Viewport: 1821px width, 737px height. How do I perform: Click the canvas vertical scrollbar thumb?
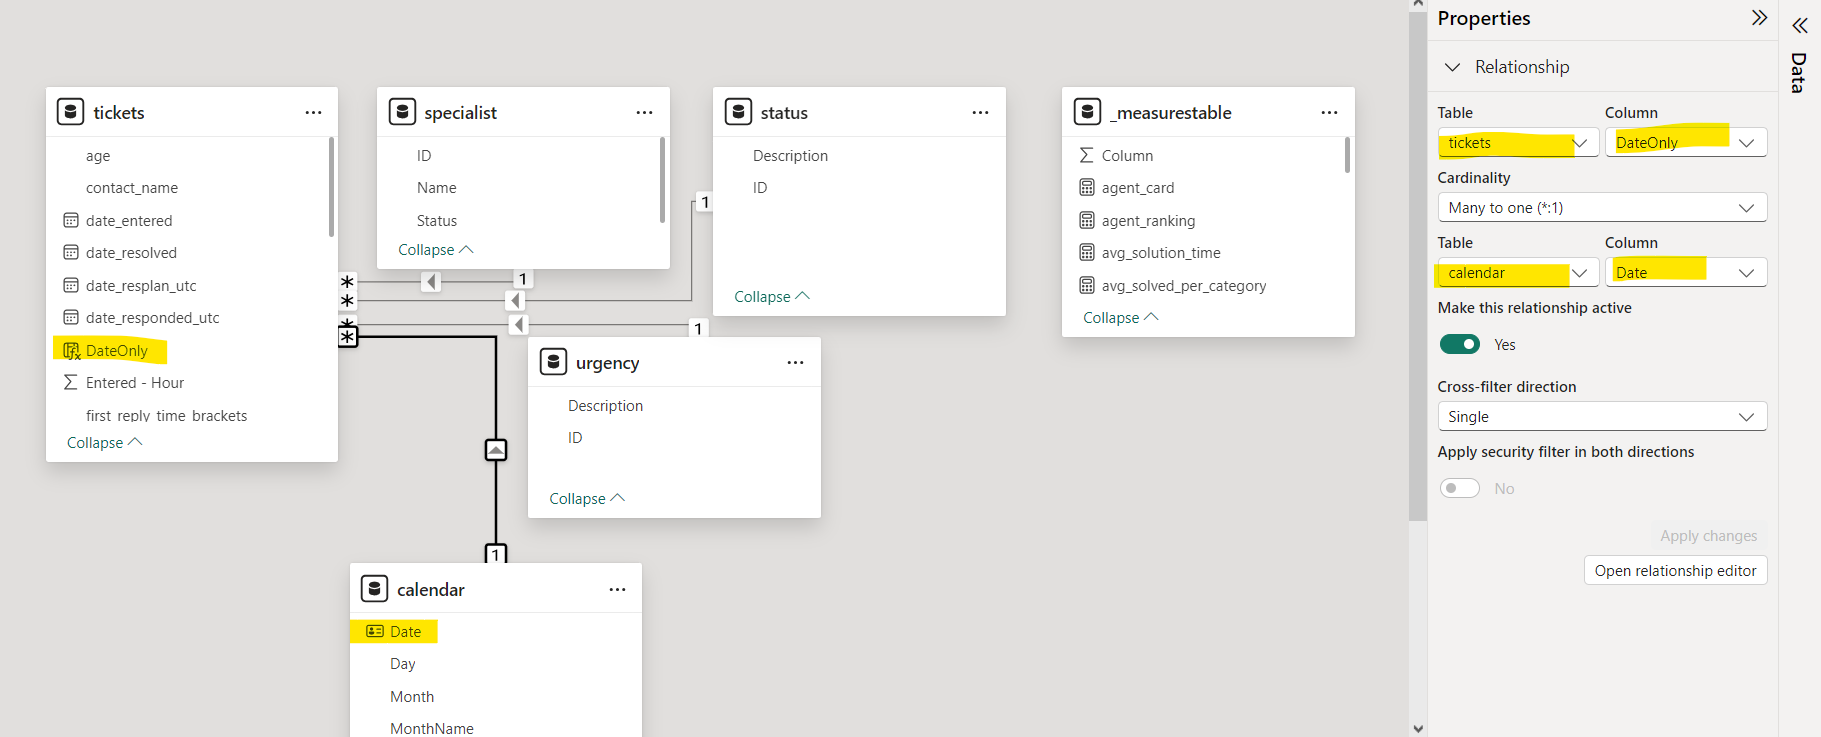[x=1418, y=265]
